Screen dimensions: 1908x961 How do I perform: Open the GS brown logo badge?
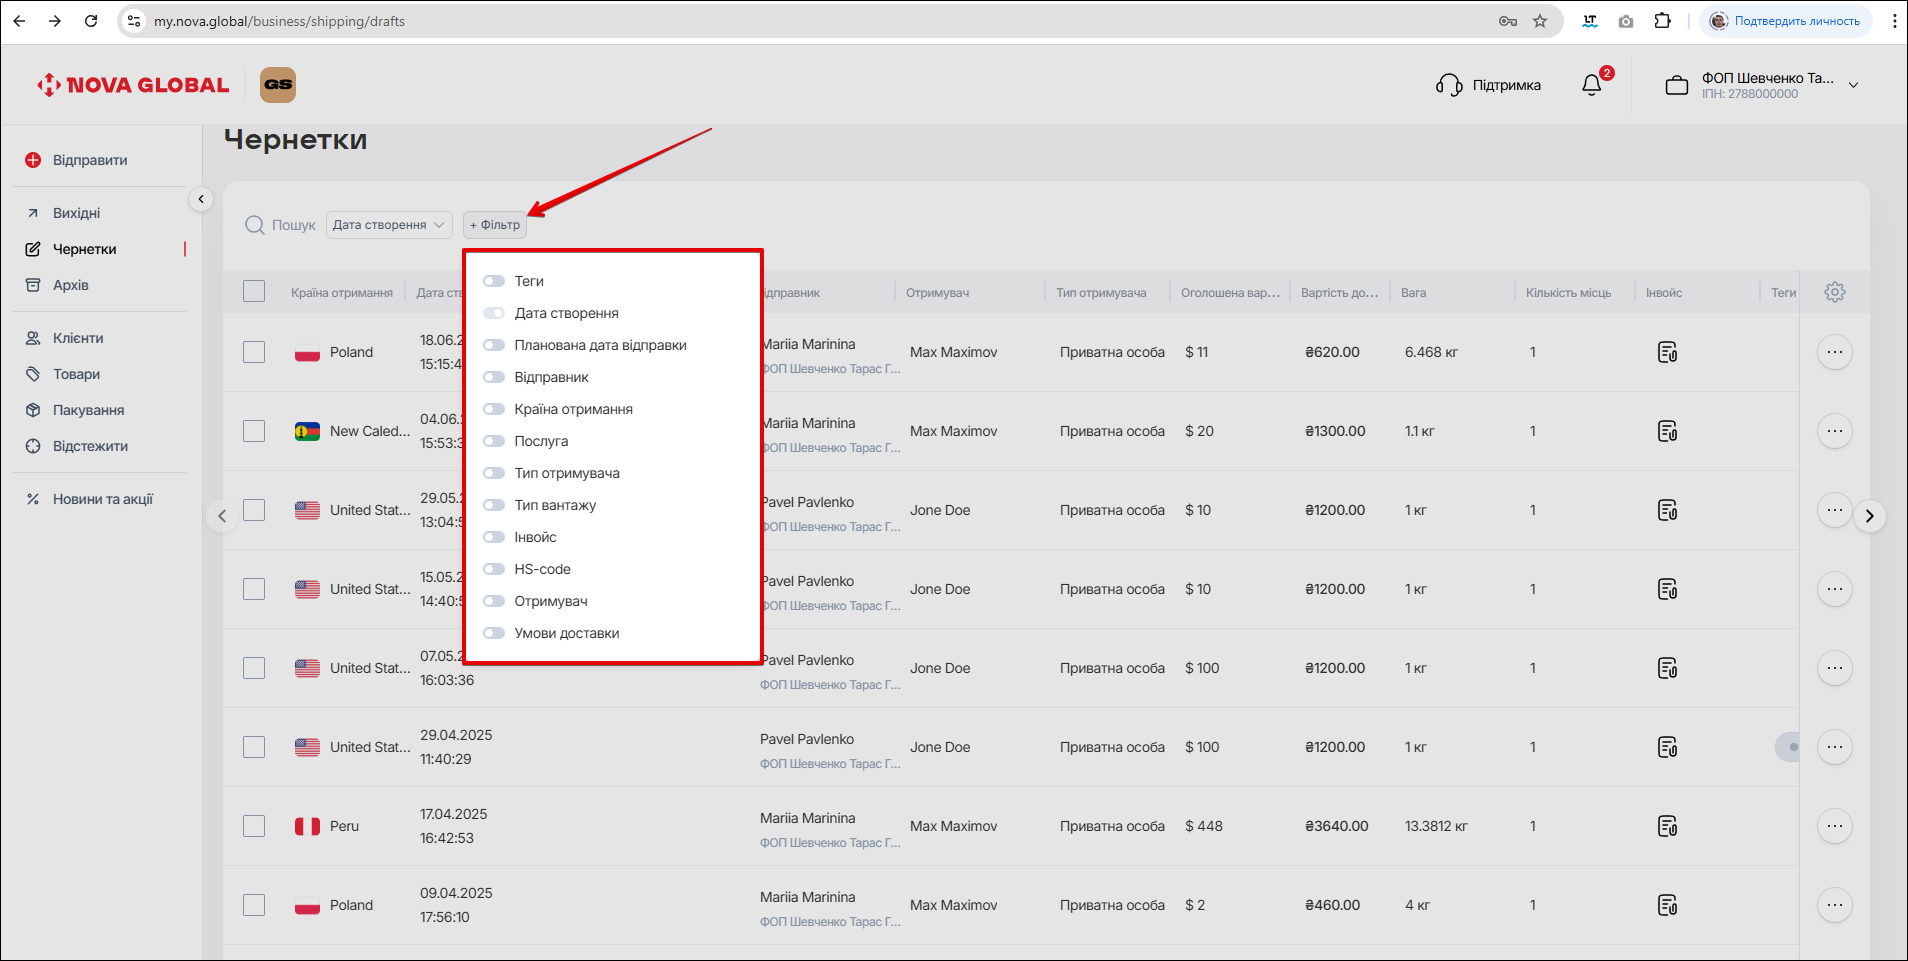click(278, 85)
